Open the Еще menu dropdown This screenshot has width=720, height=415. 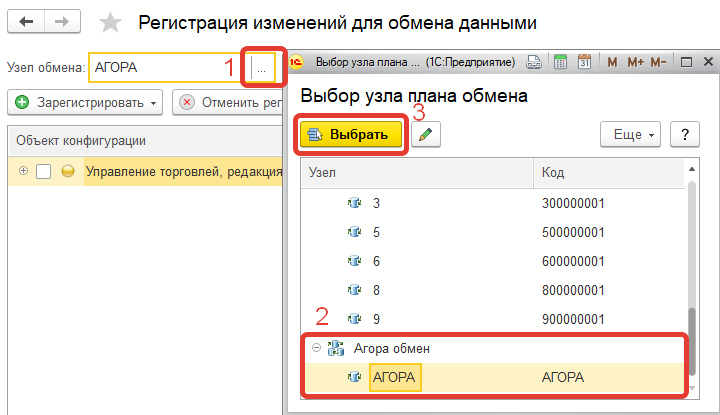(629, 134)
